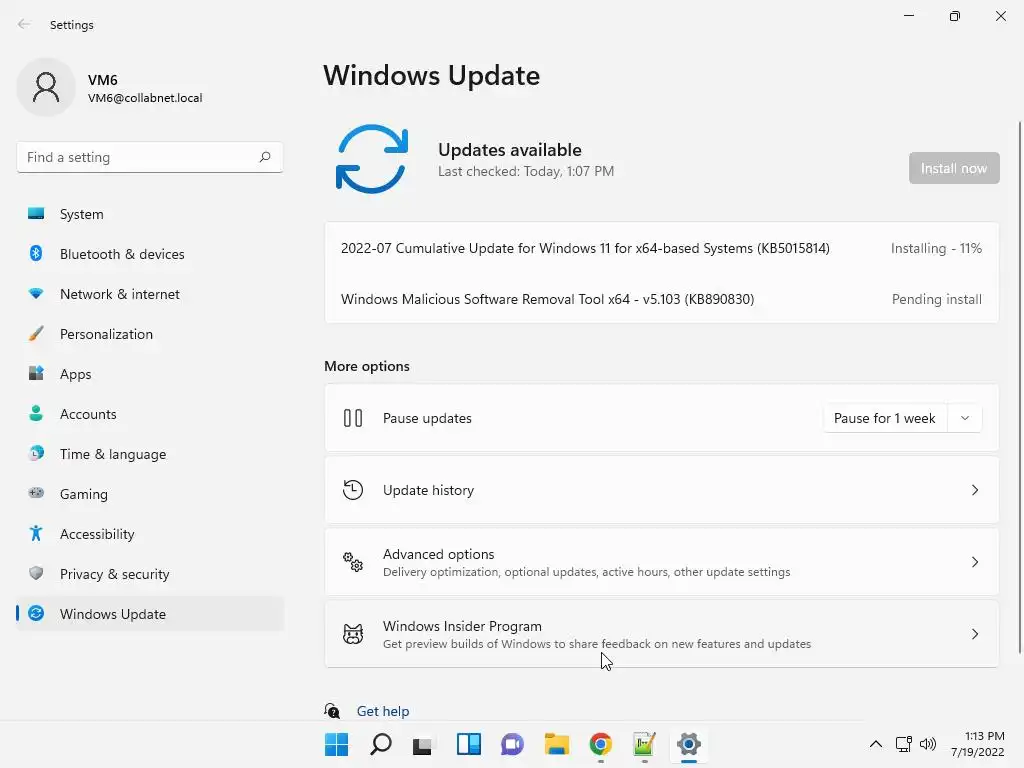Expand Windows Insider Program chevron

click(974, 633)
